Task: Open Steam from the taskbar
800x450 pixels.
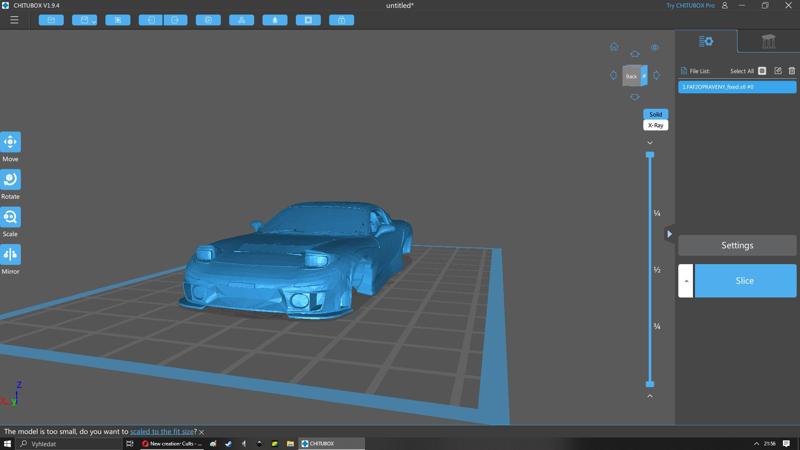Action: 228,444
